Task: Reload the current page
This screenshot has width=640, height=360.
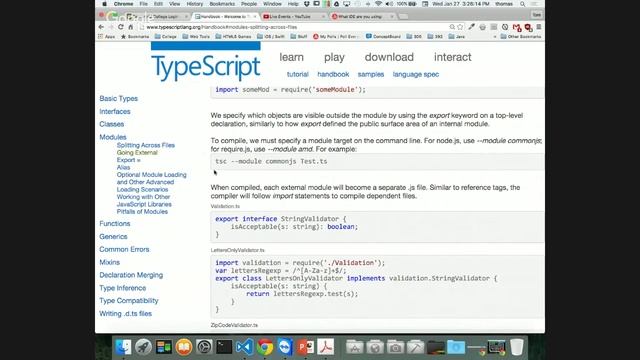Action: click(121, 27)
